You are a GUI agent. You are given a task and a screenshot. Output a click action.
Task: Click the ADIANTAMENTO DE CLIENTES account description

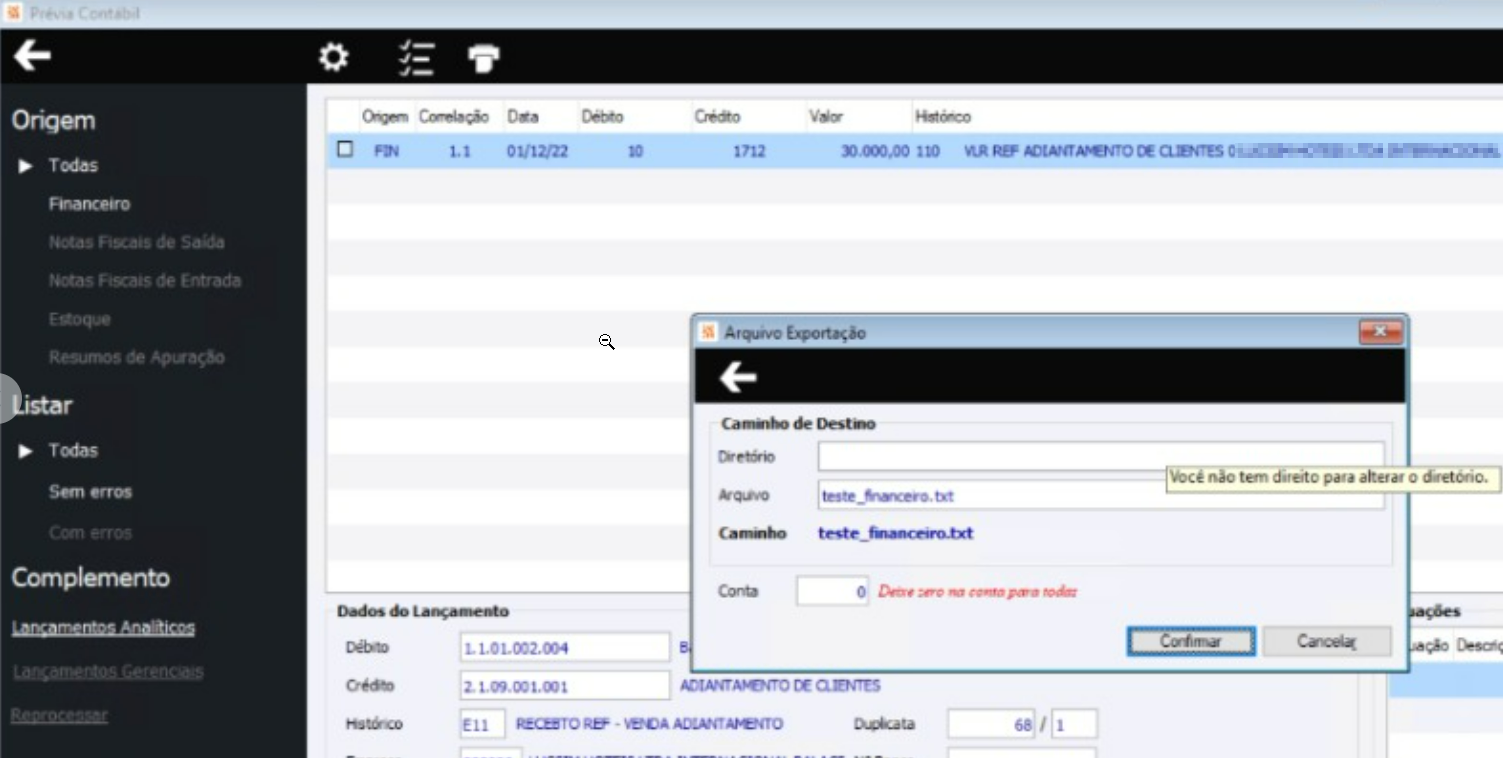(780, 686)
